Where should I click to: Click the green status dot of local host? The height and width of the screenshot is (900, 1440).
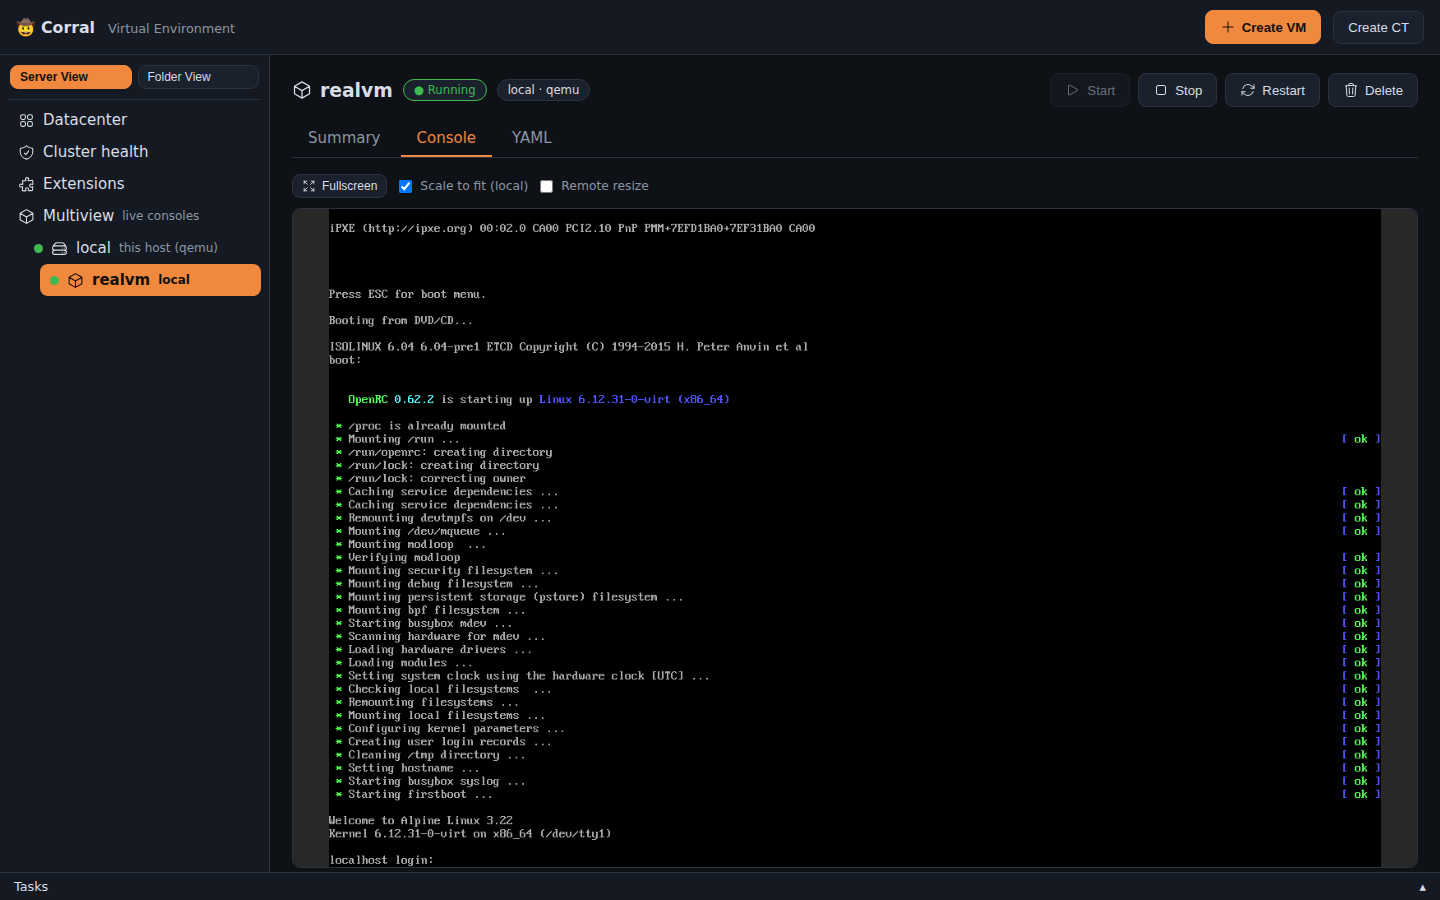pyautogui.click(x=38, y=248)
